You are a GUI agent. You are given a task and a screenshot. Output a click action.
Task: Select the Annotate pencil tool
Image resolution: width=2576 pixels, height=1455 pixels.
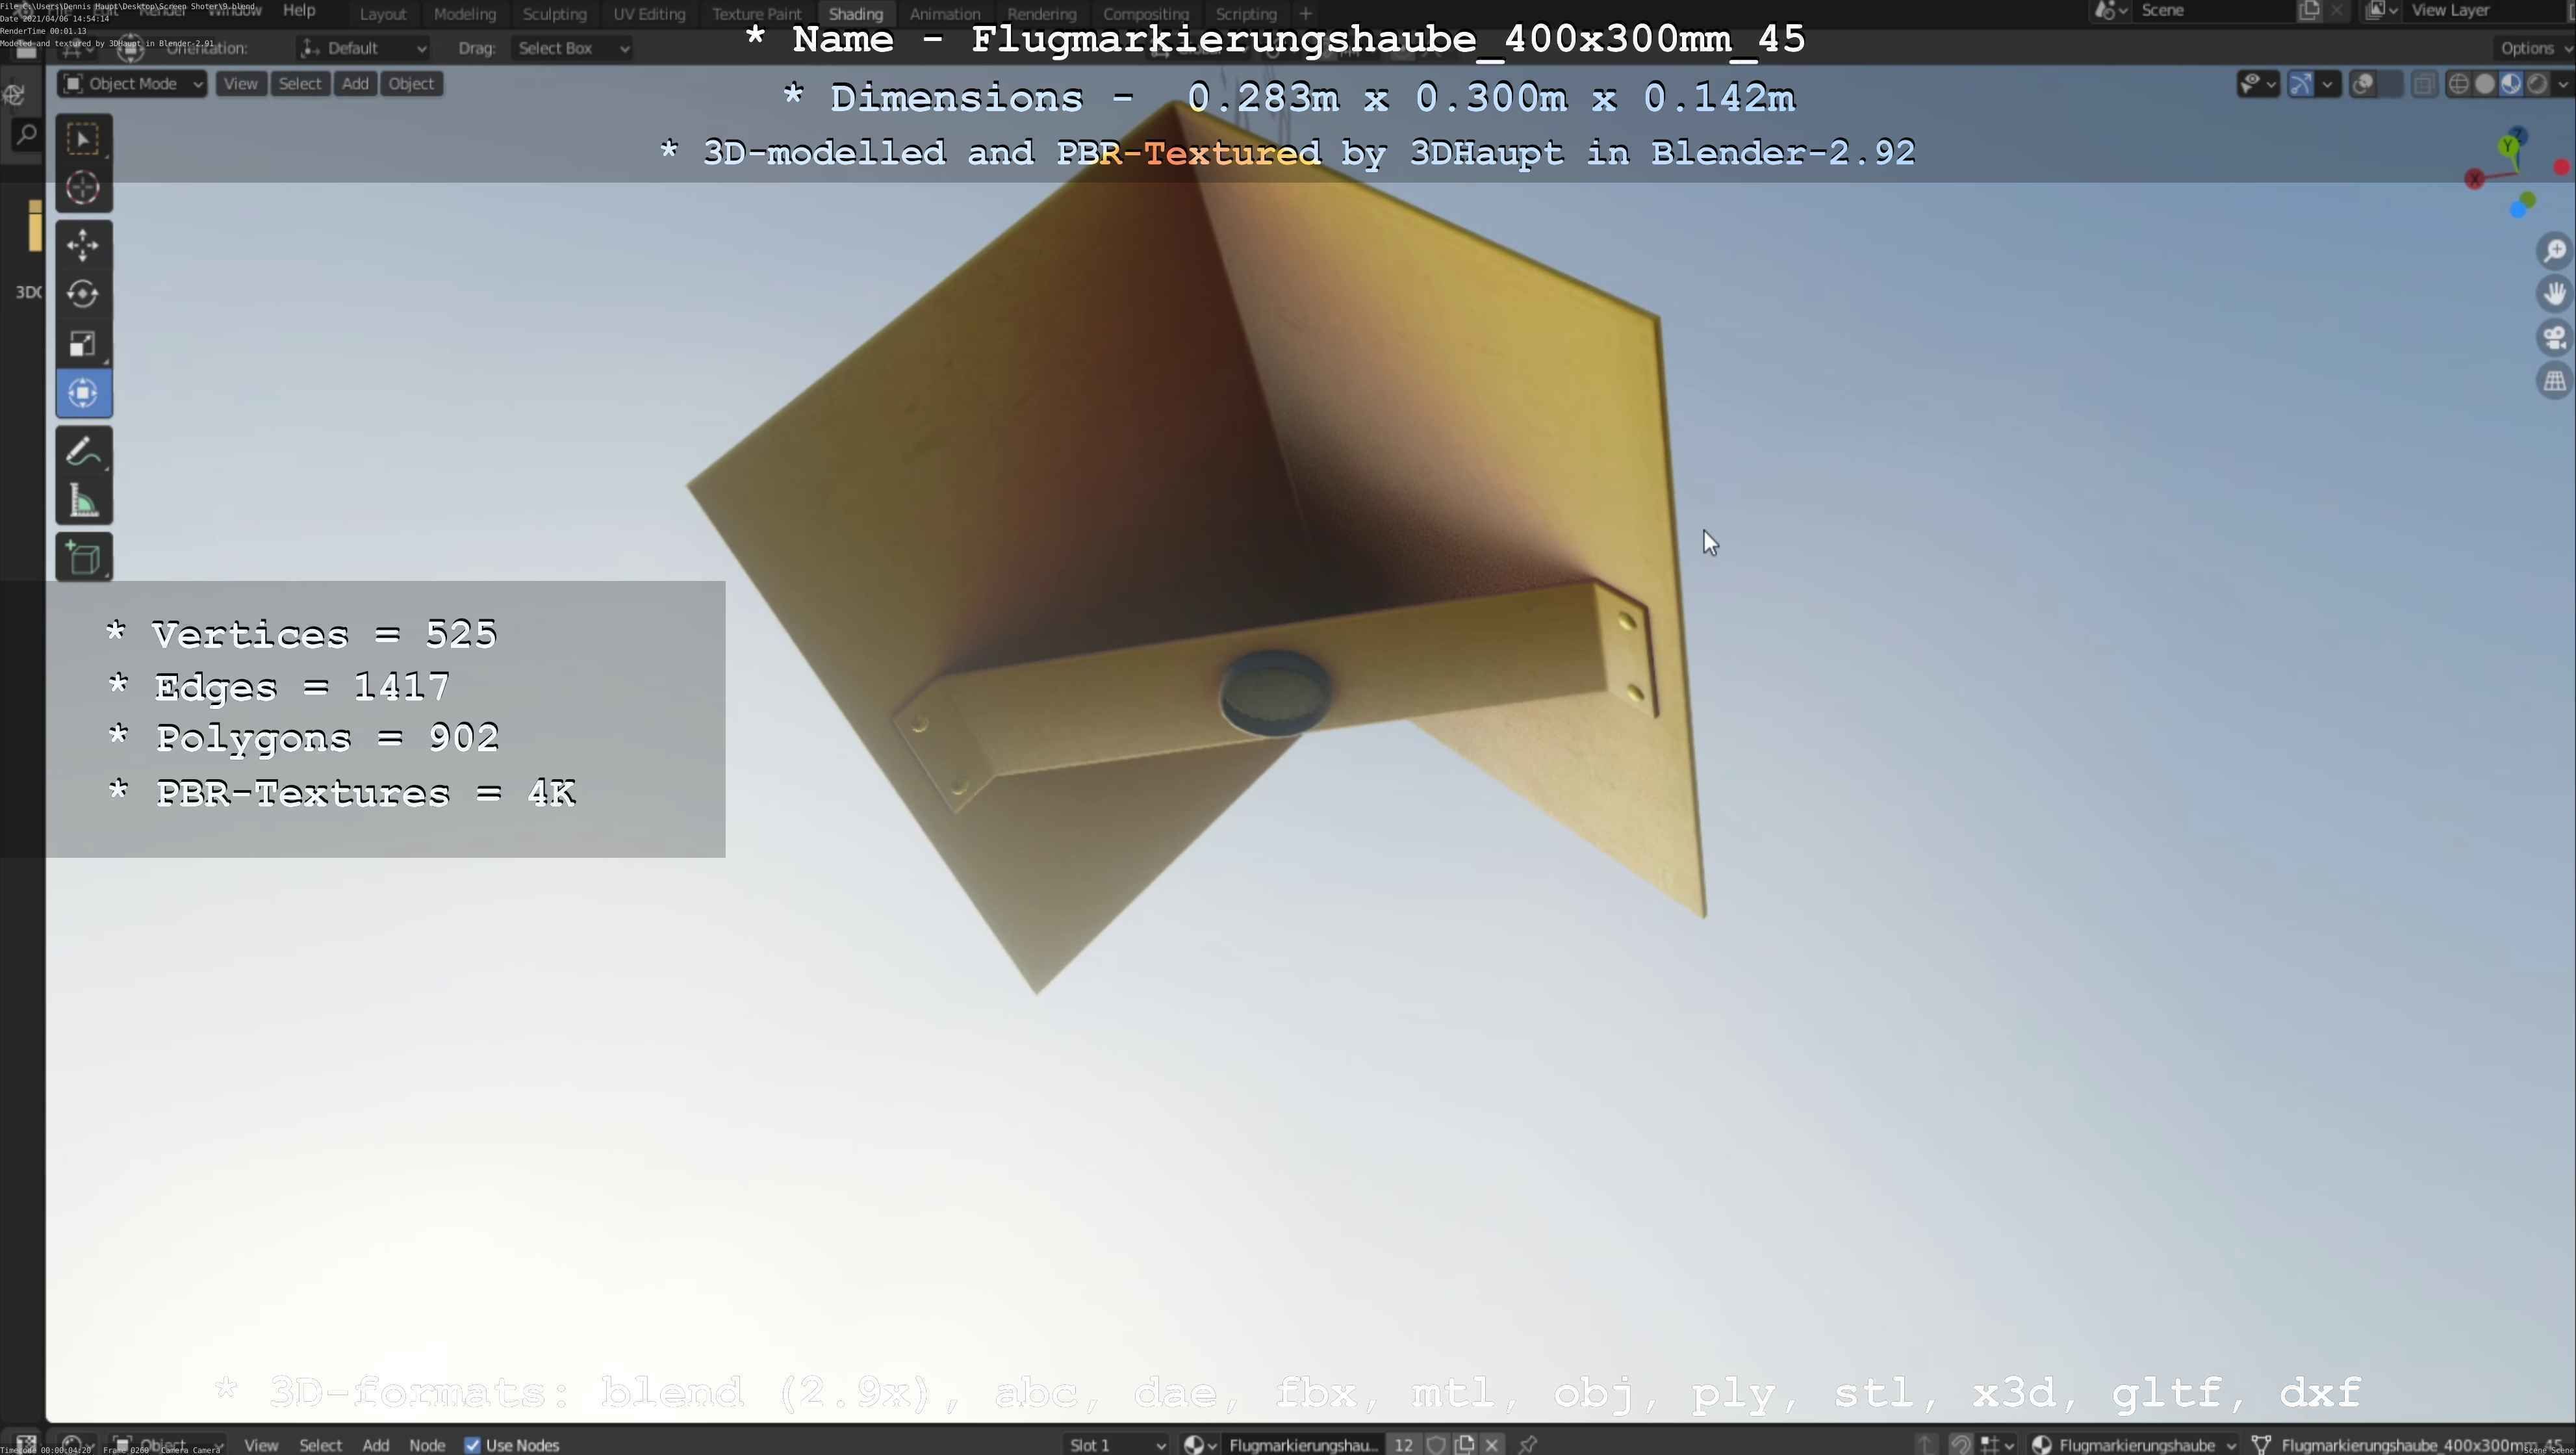click(83, 451)
